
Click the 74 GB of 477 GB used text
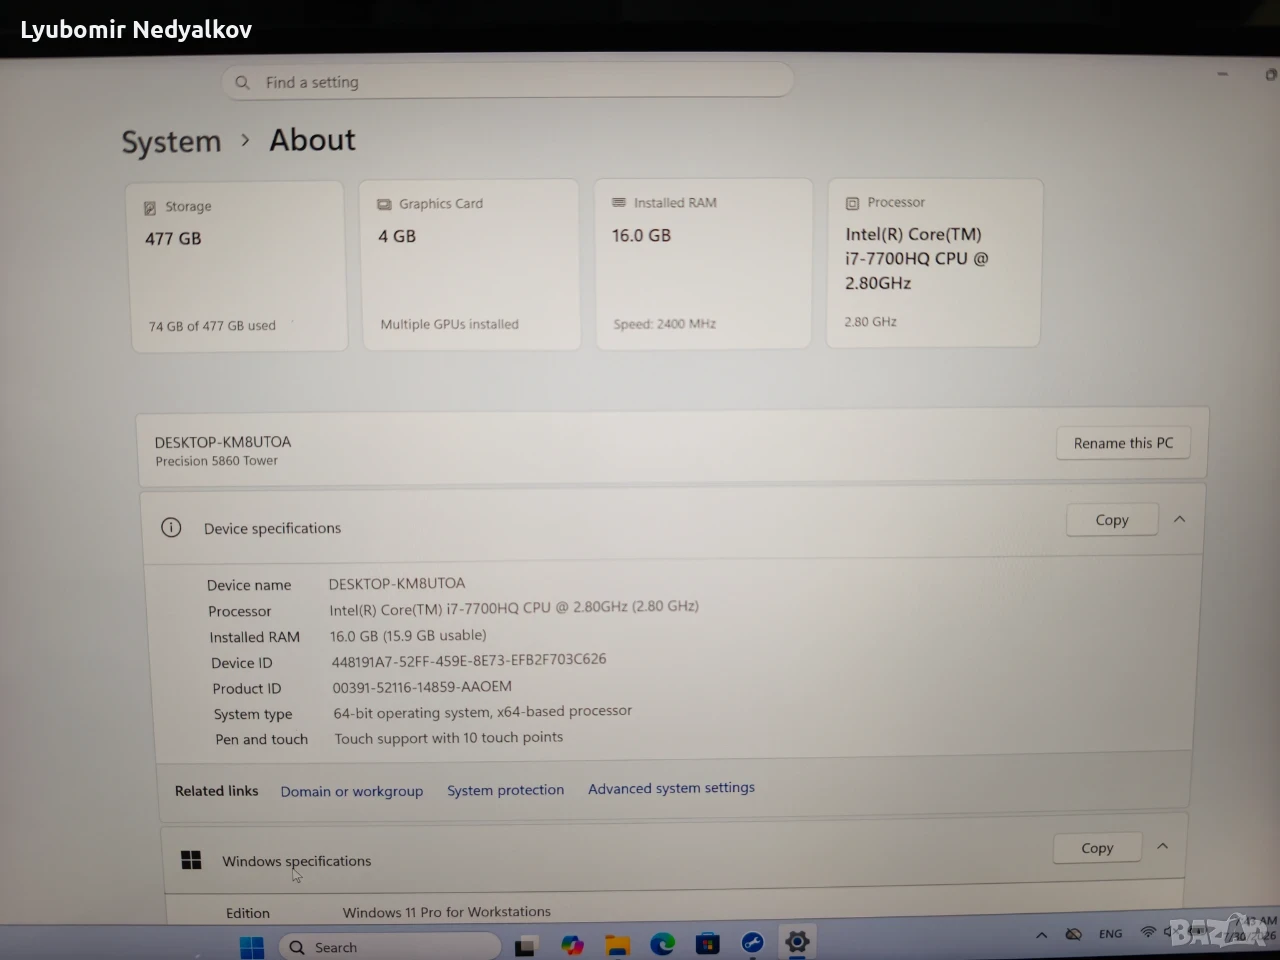coord(212,326)
